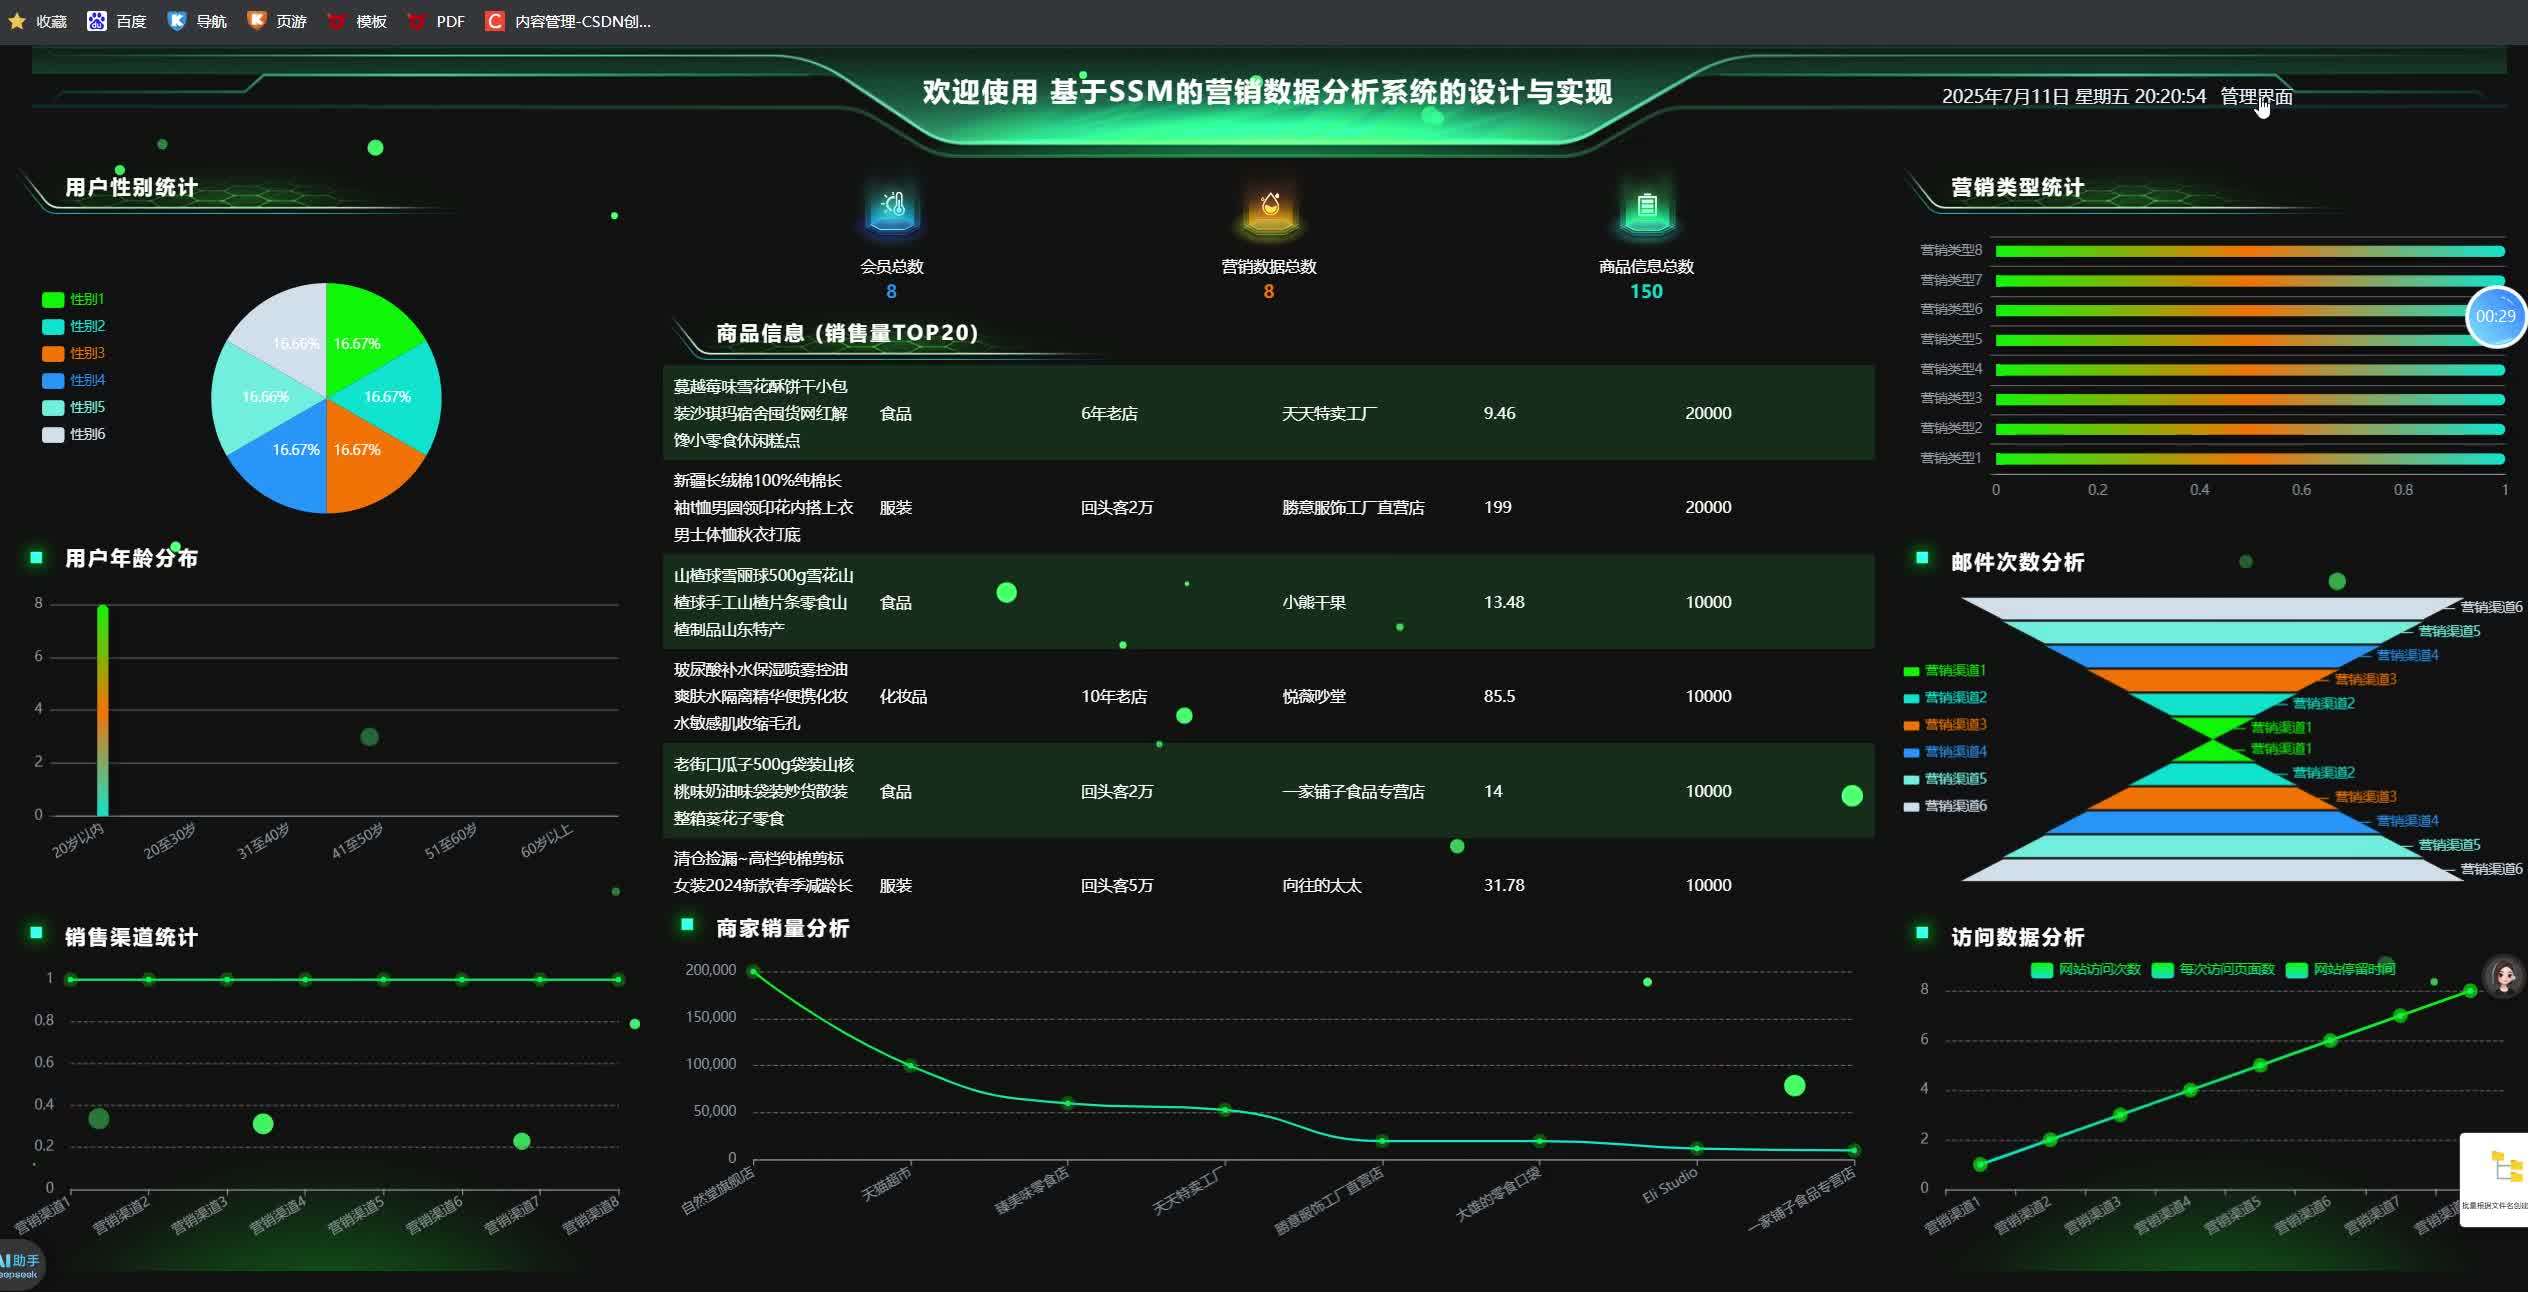Open the 管理界面 link

[x=2256, y=97]
